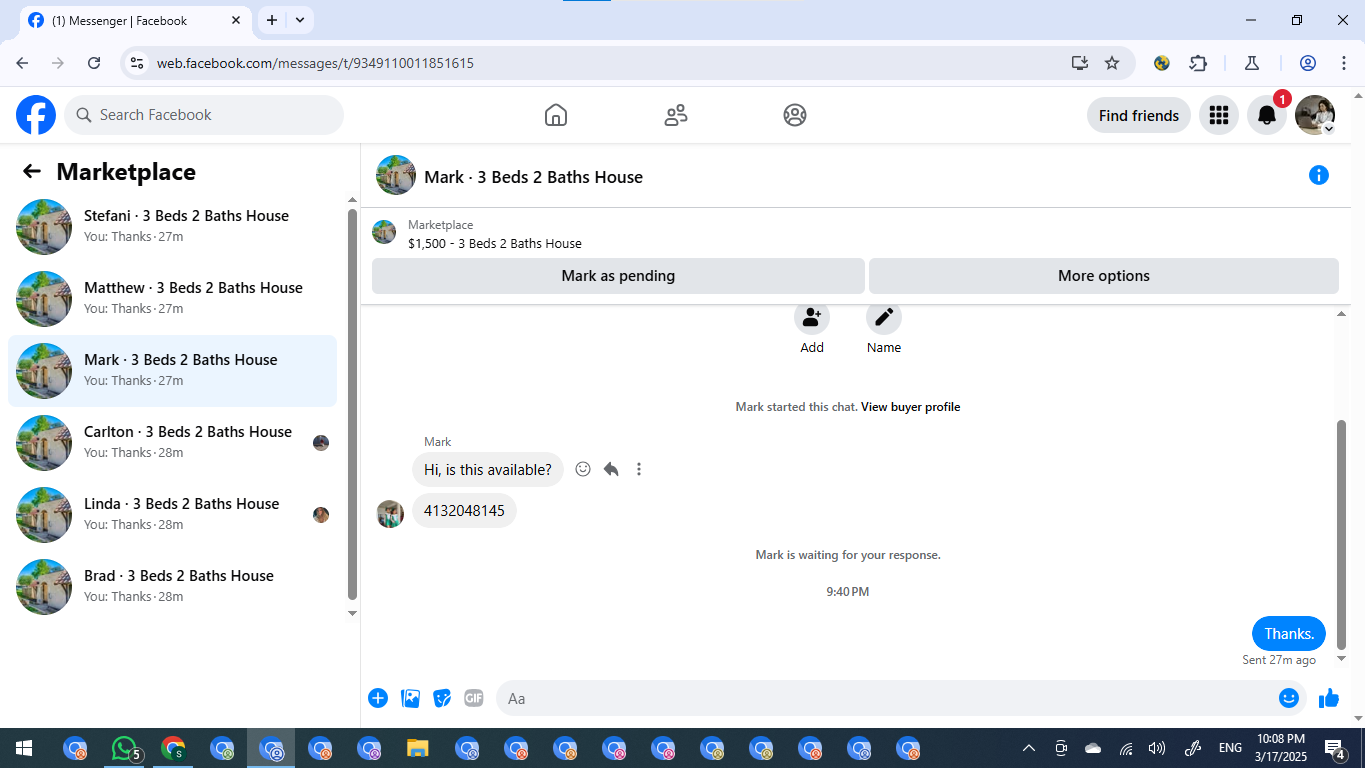
Task: Open the volume control in system tray
Action: (1157, 748)
